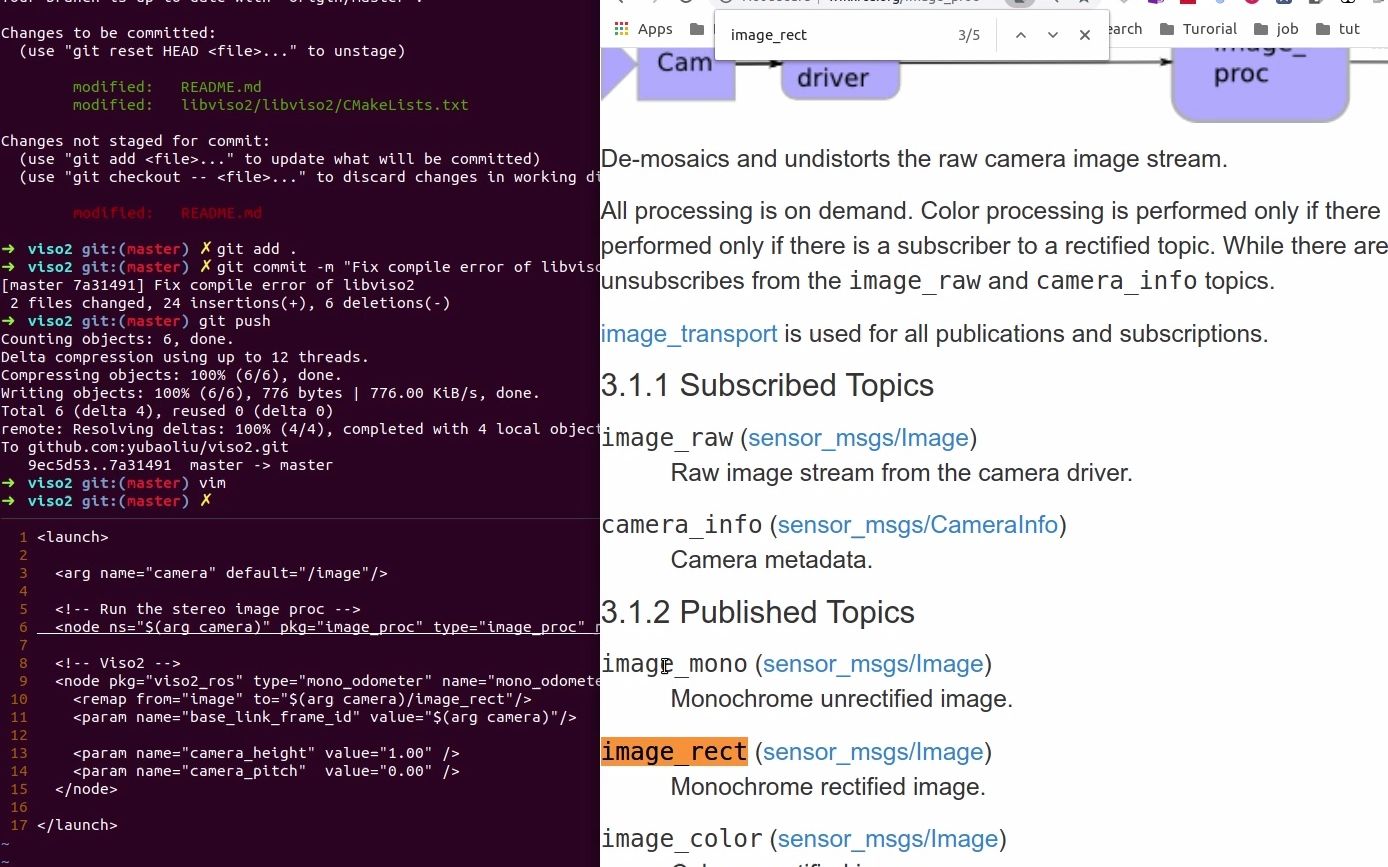Click the <launch> opening tag on line 1
Viewport: 1388px width, 867px height.
[73, 537]
